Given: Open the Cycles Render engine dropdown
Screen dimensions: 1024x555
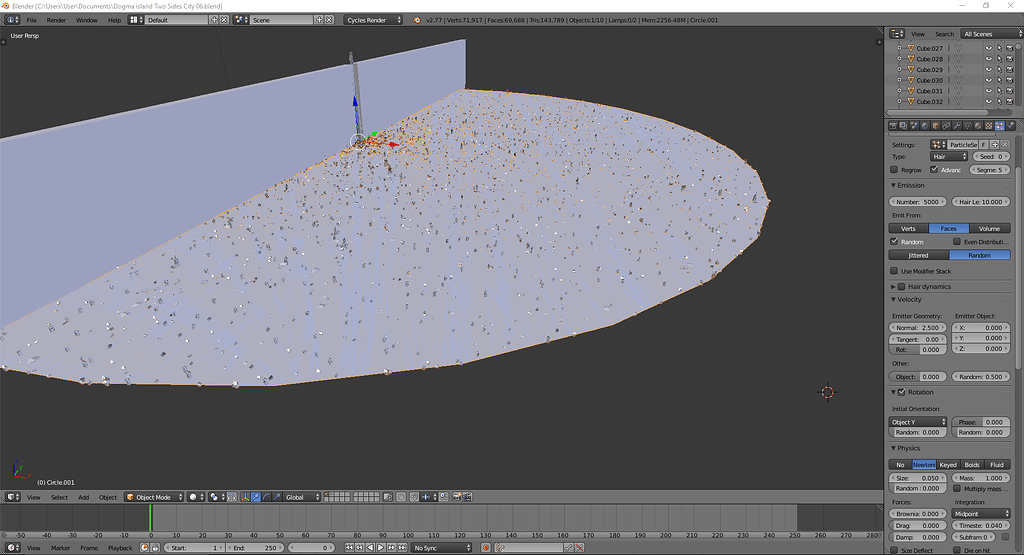Looking at the screenshot, I should [x=373, y=20].
